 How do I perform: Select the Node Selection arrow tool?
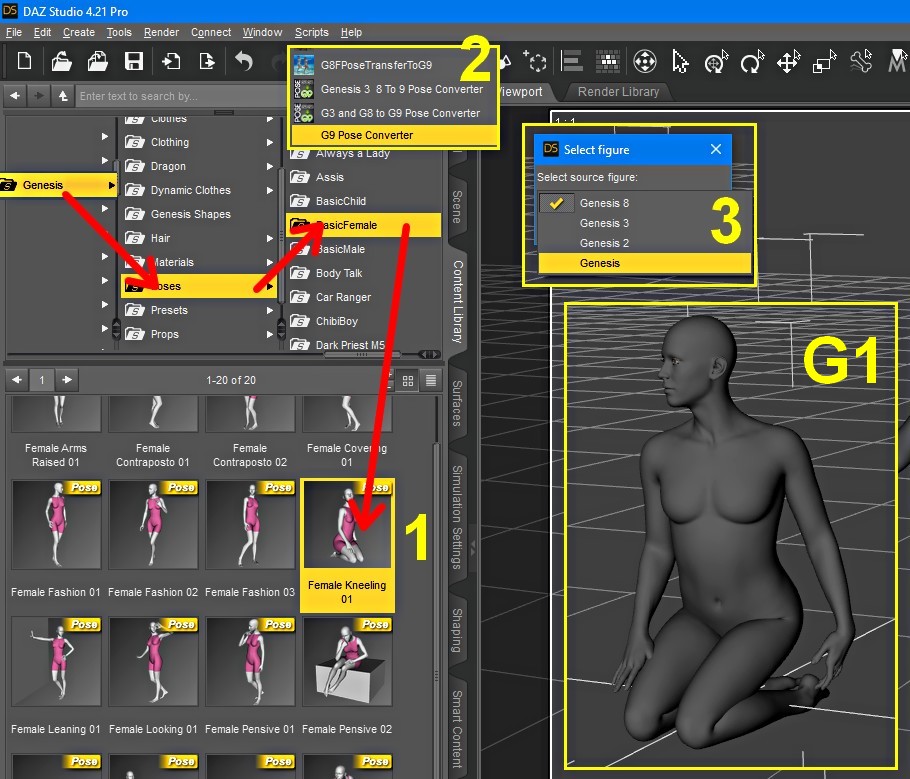click(x=680, y=61)
